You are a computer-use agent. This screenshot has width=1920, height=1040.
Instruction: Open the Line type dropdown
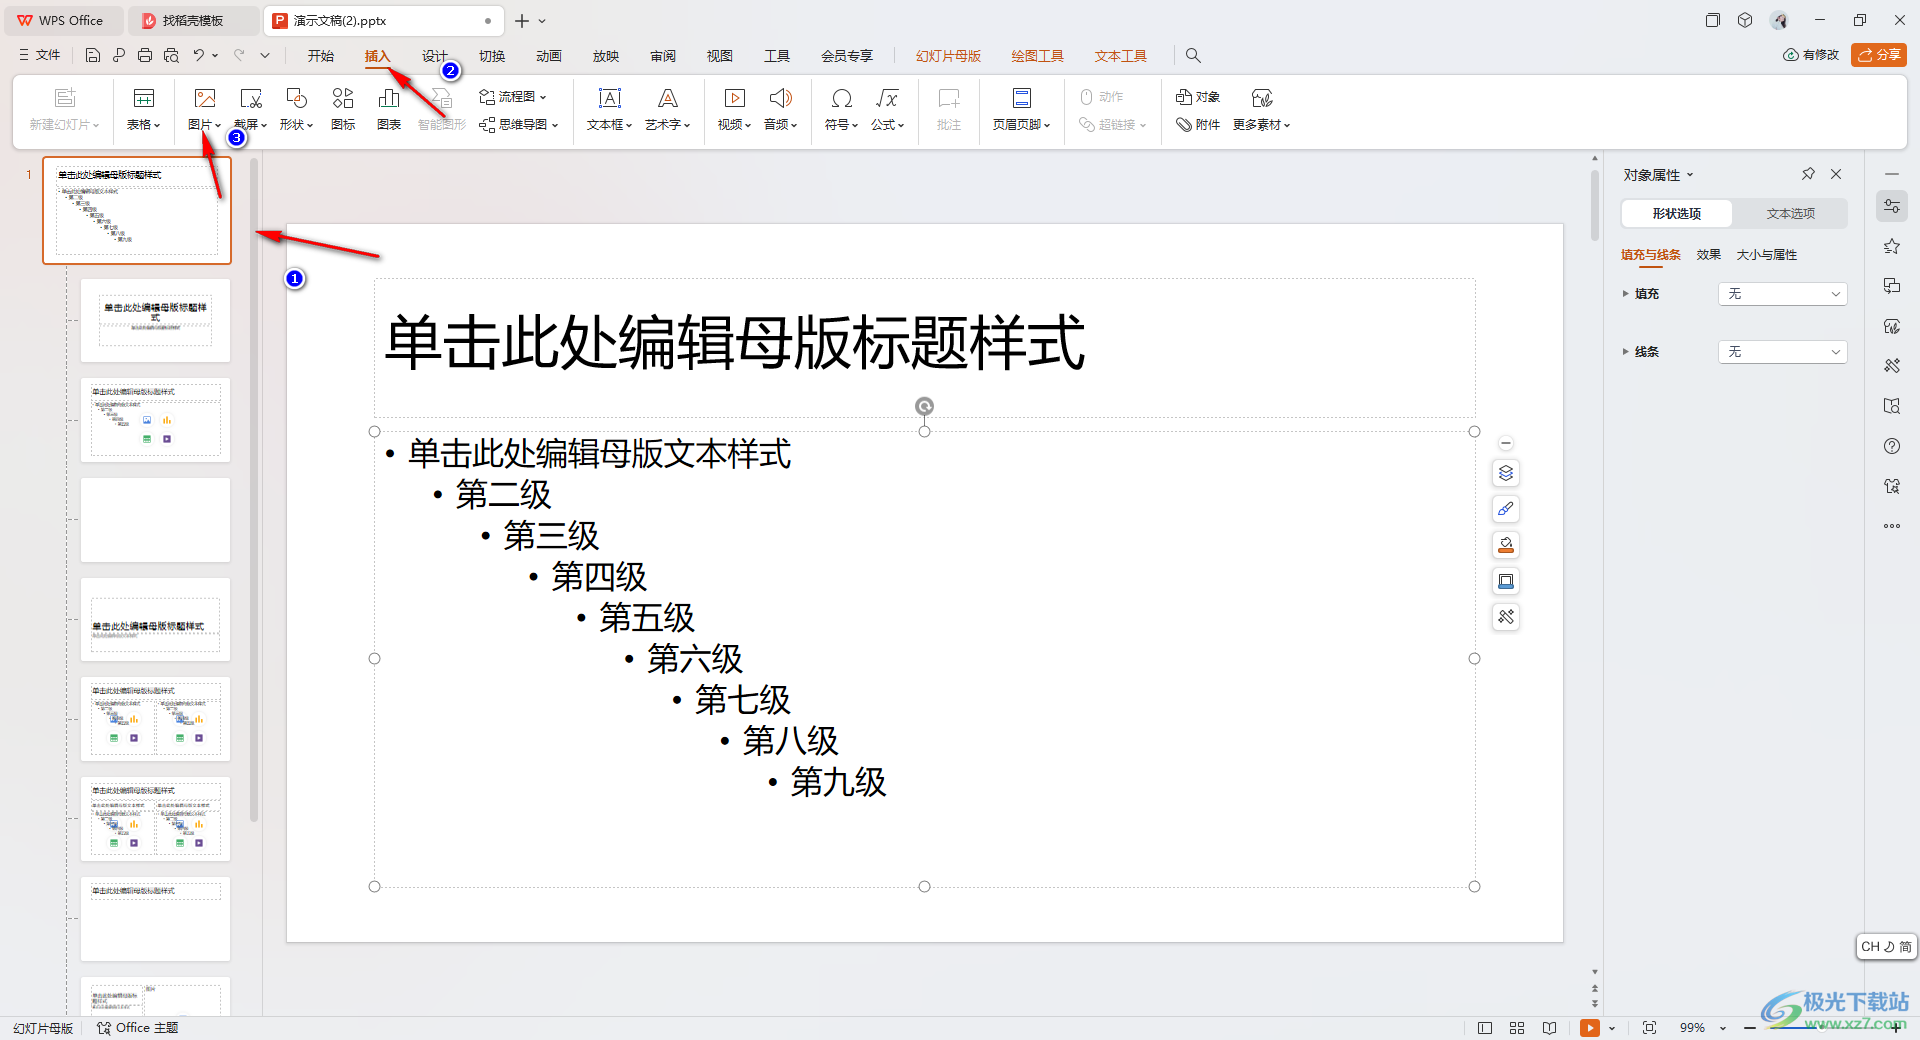click(x=1783, y=352)
